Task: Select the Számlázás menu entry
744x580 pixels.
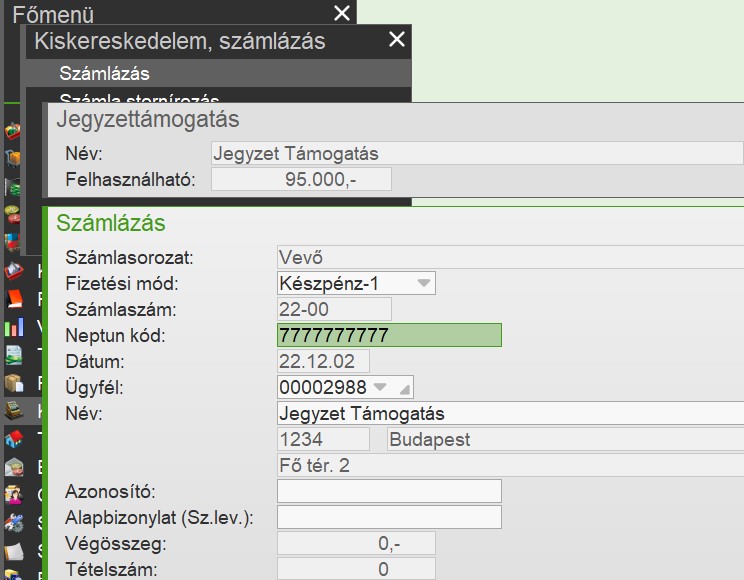Action: click(x=218, y=73)
